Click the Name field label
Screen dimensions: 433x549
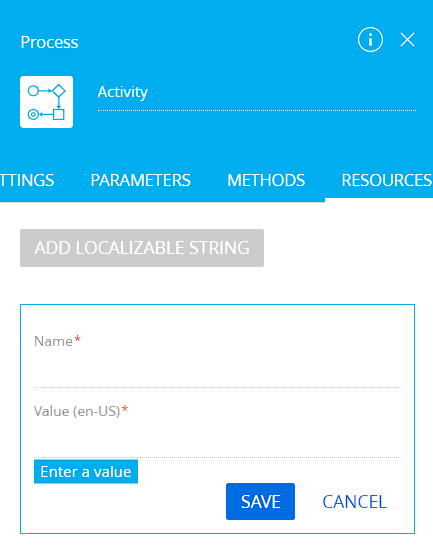[53, 341]
